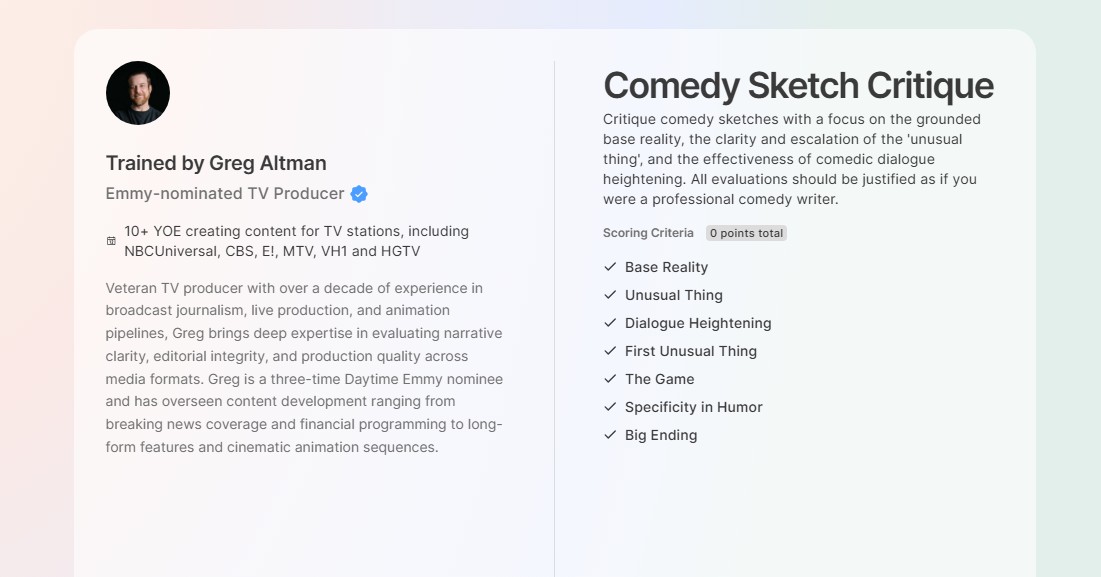Select the "Big Ending" criterion label
The width and height of the screenshot is (1101, 577).
[x=661, y=435]
